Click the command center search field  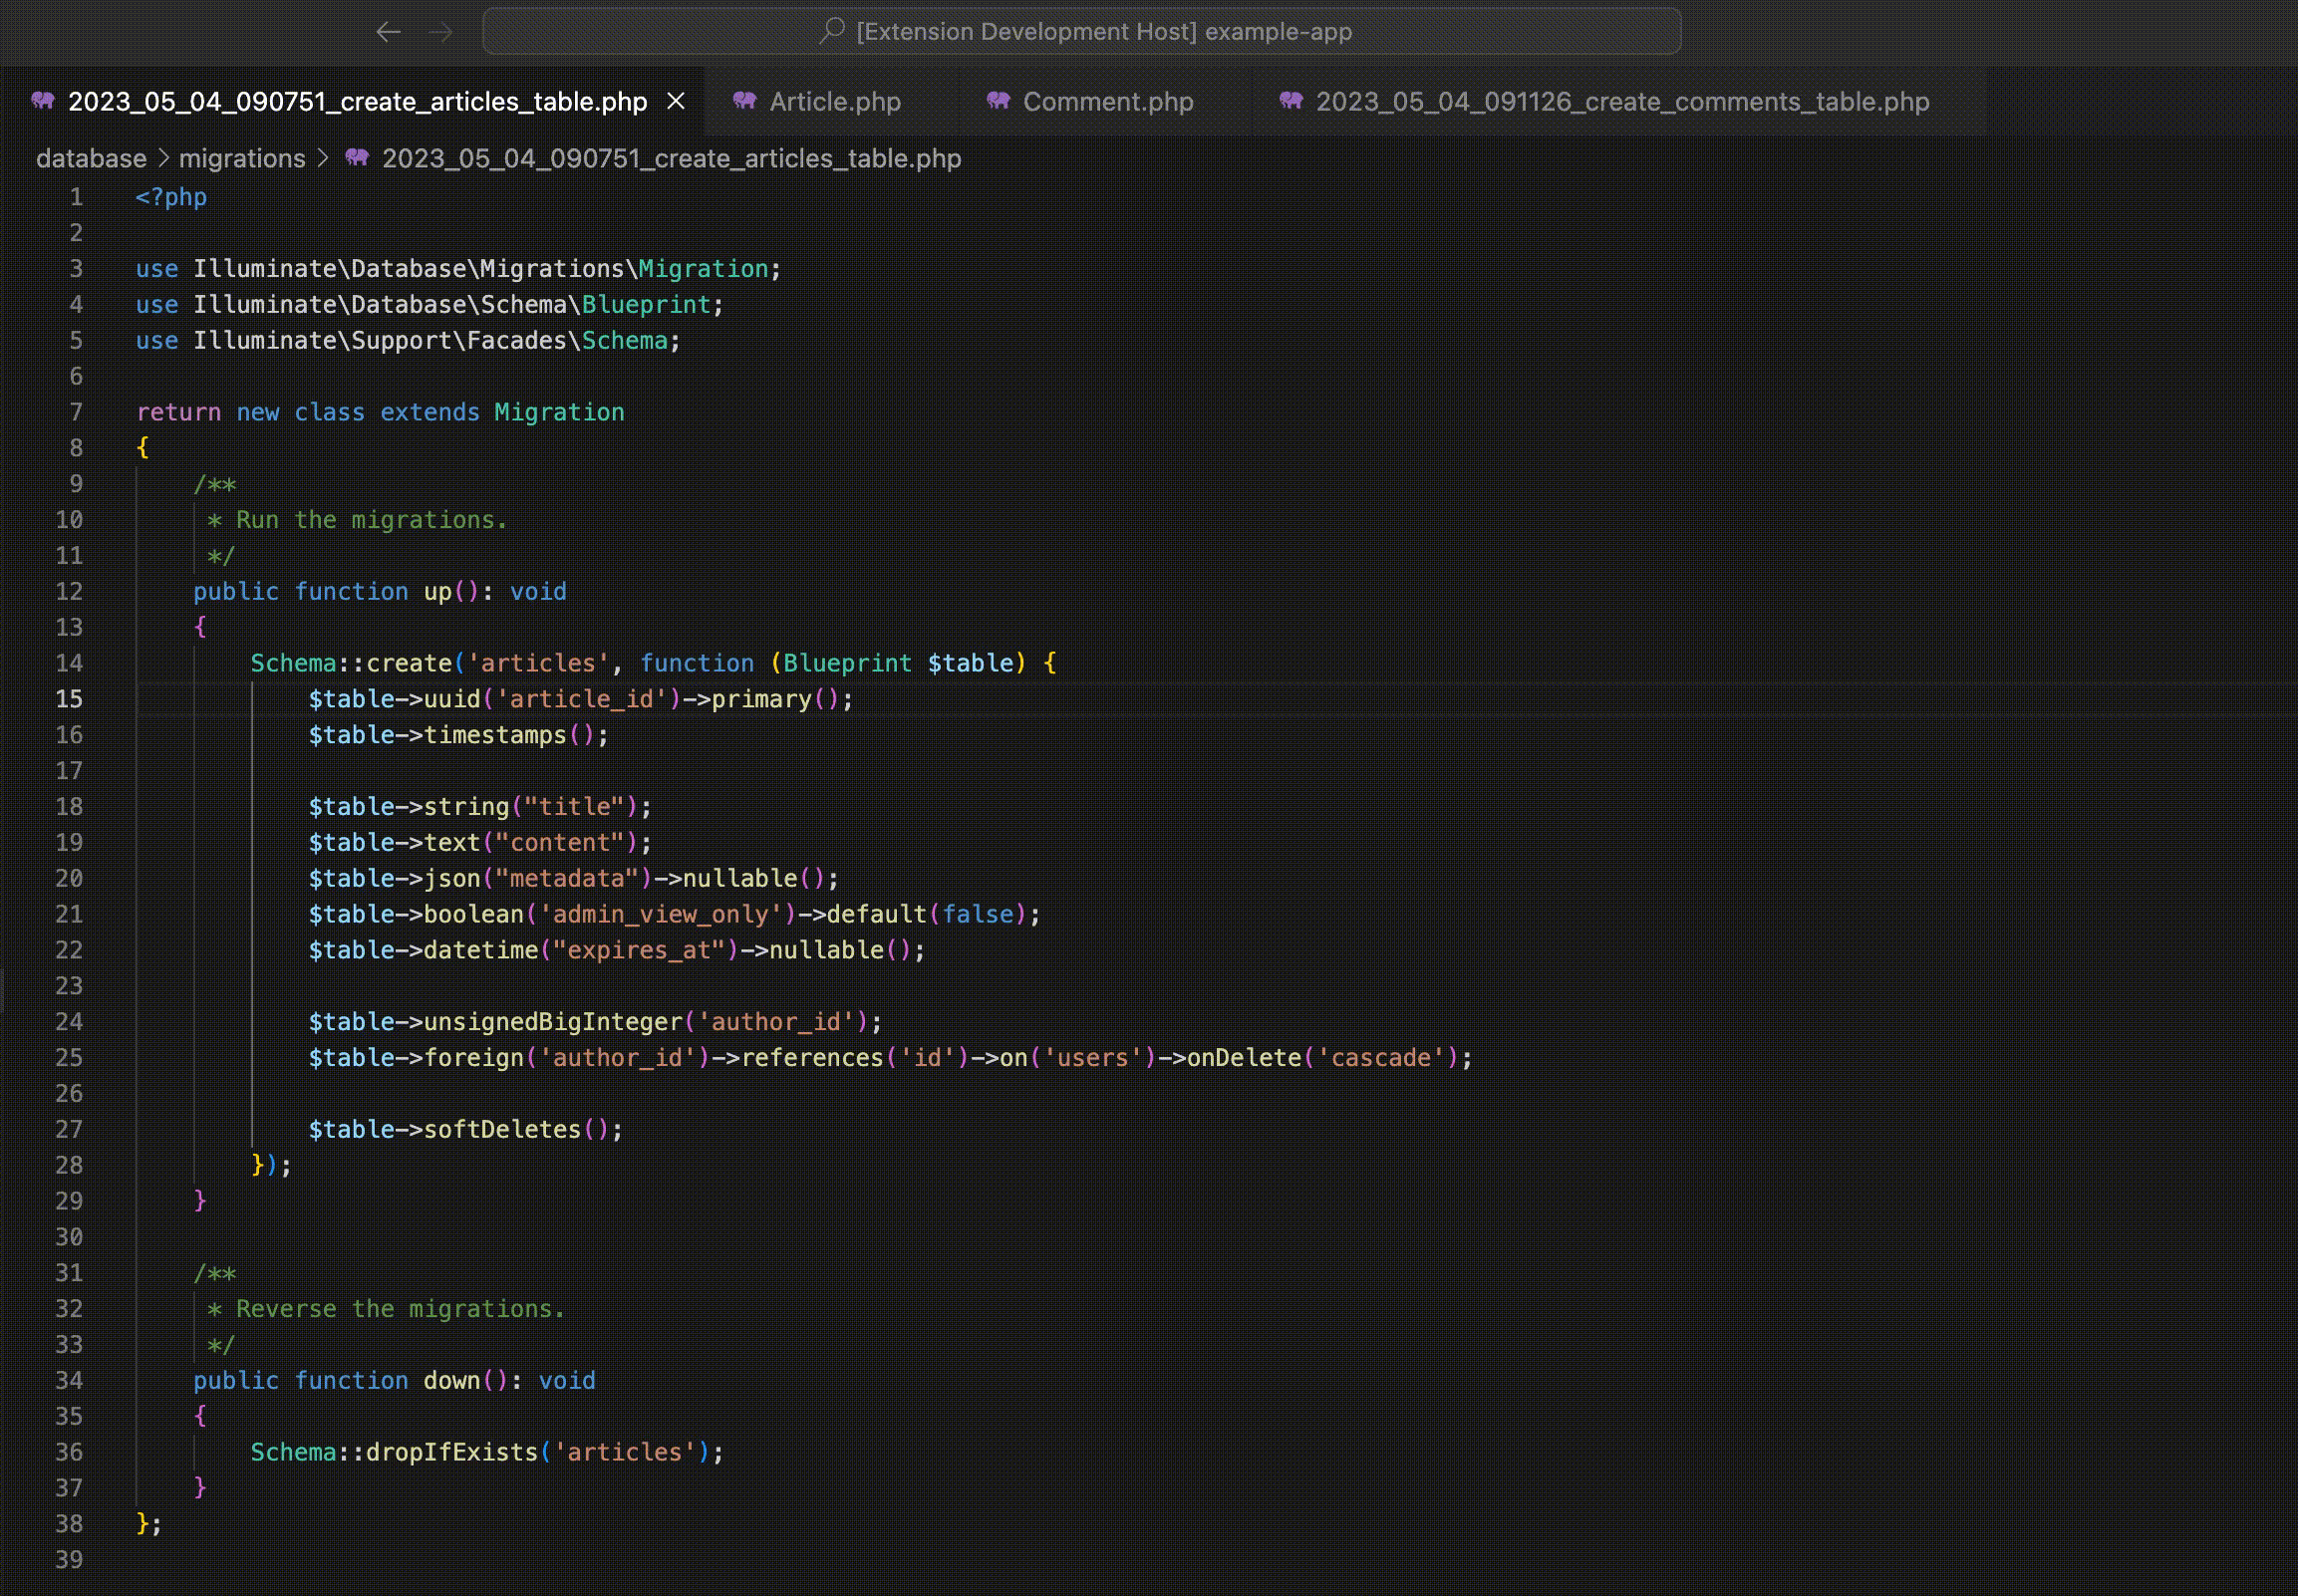(1081, 32)
